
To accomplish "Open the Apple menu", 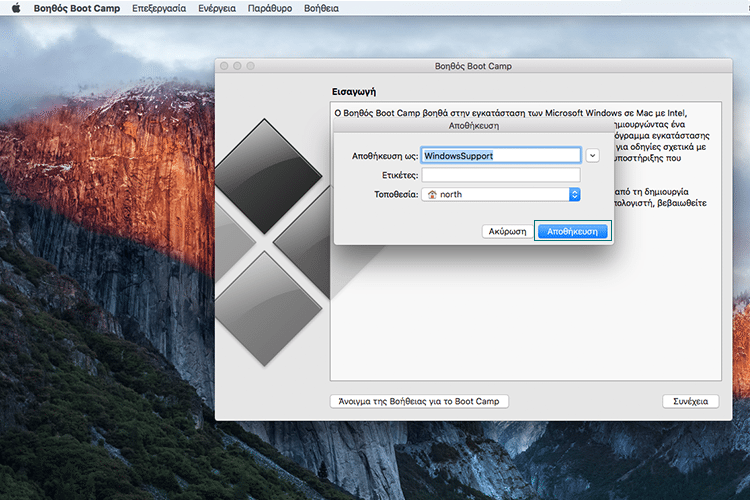I will [x=16, y=8].
